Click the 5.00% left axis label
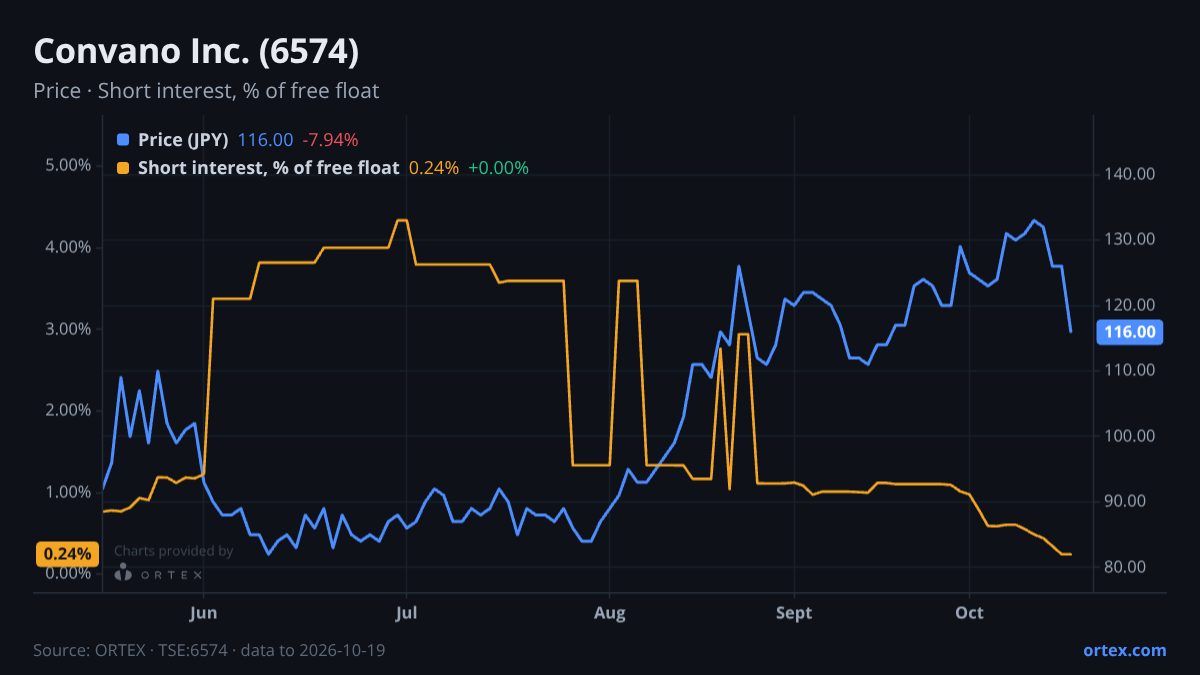 coord(68,165)
